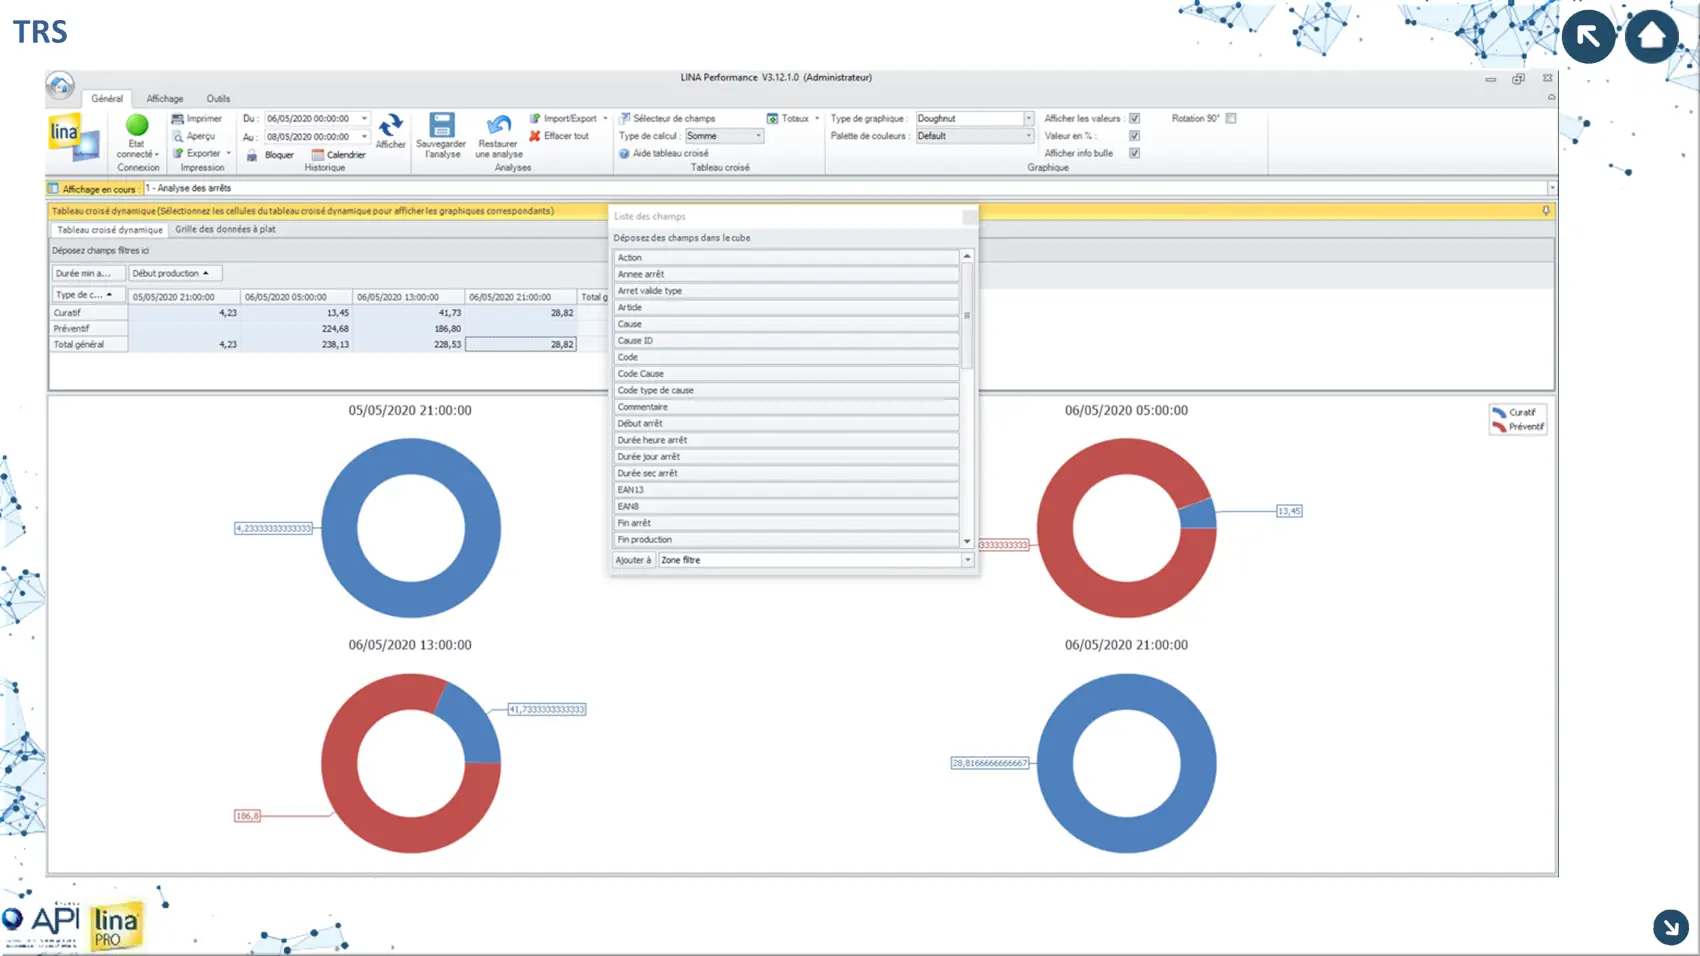
Task: Expand the Palette de couleurs dropdown
Action: [1028, 136]
